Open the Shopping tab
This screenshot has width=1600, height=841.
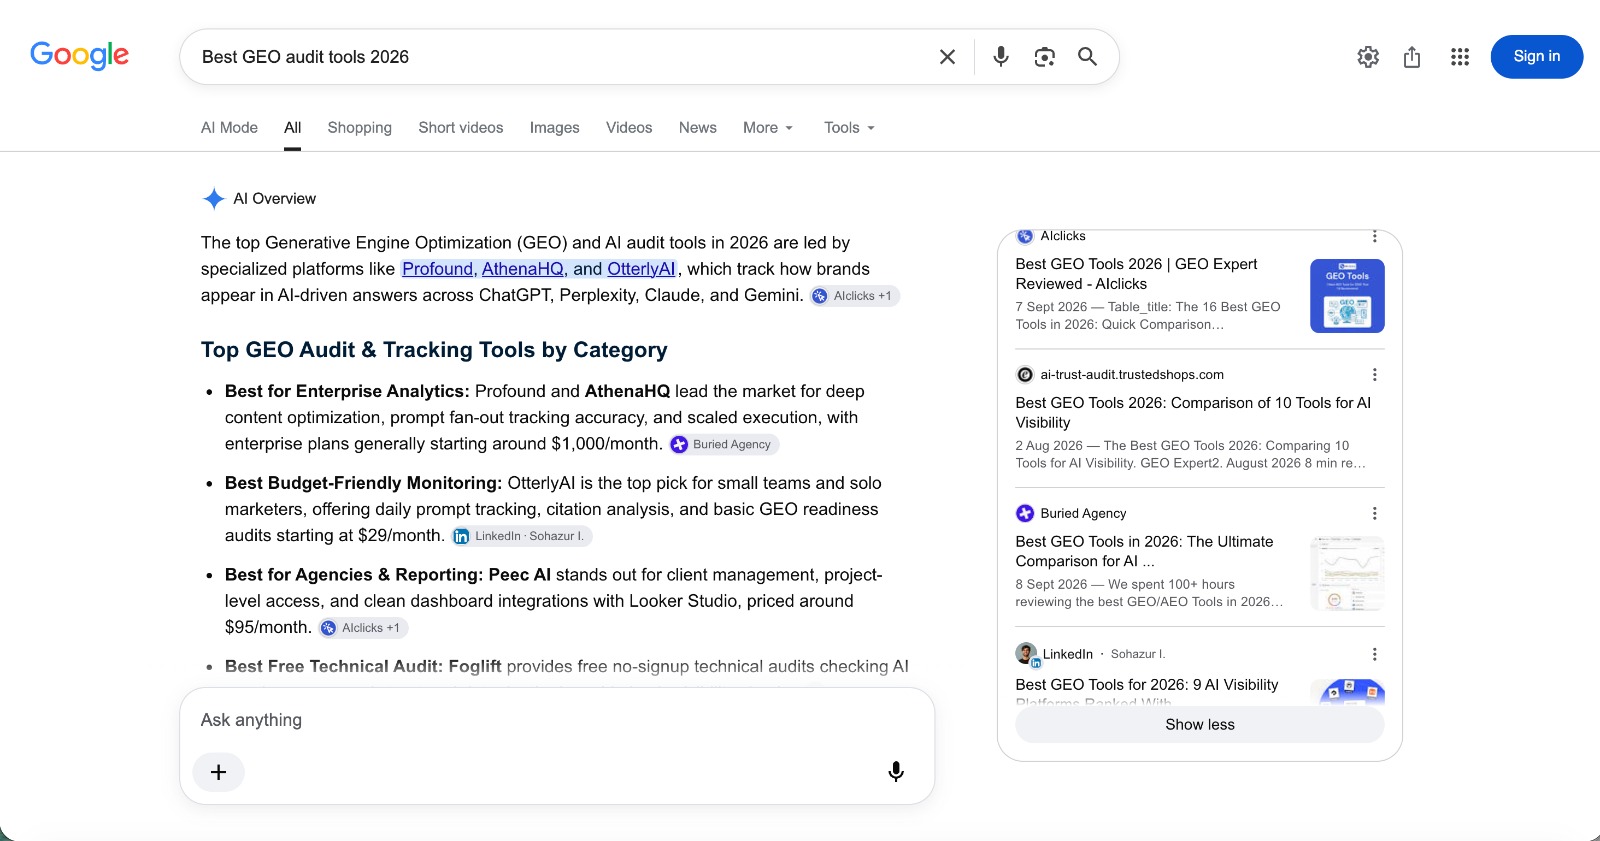[359, 128]
